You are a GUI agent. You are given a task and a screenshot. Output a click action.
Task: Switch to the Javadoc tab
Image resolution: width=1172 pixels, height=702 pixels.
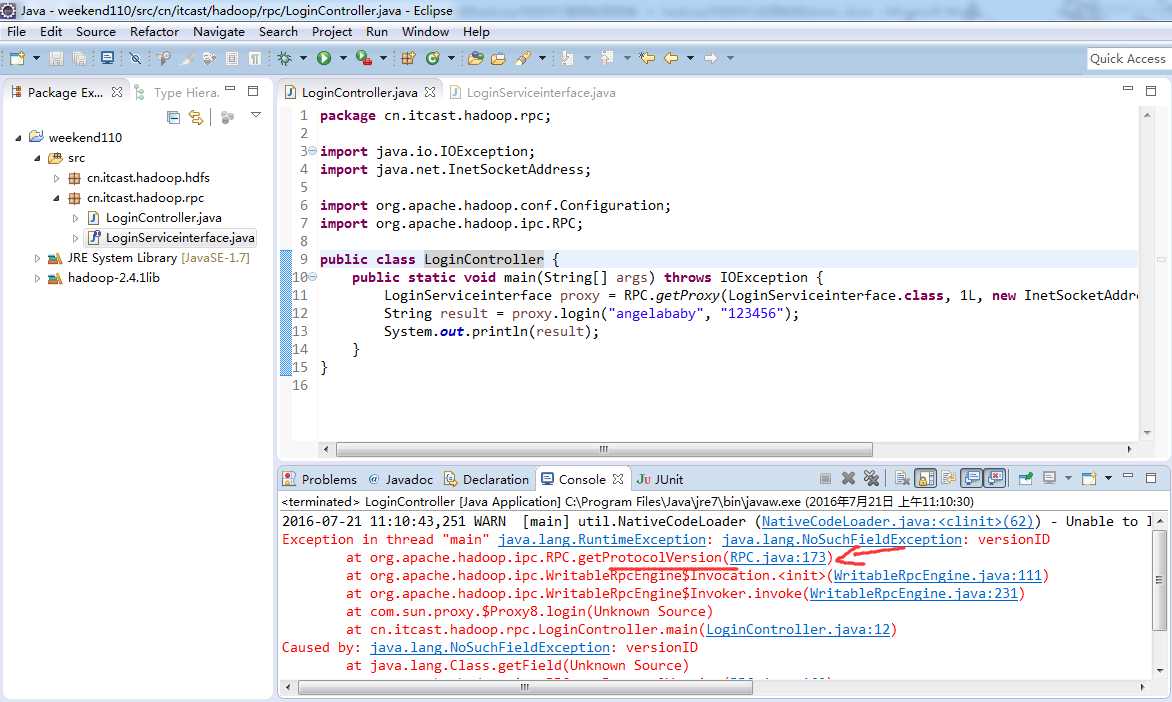point(401,479)
